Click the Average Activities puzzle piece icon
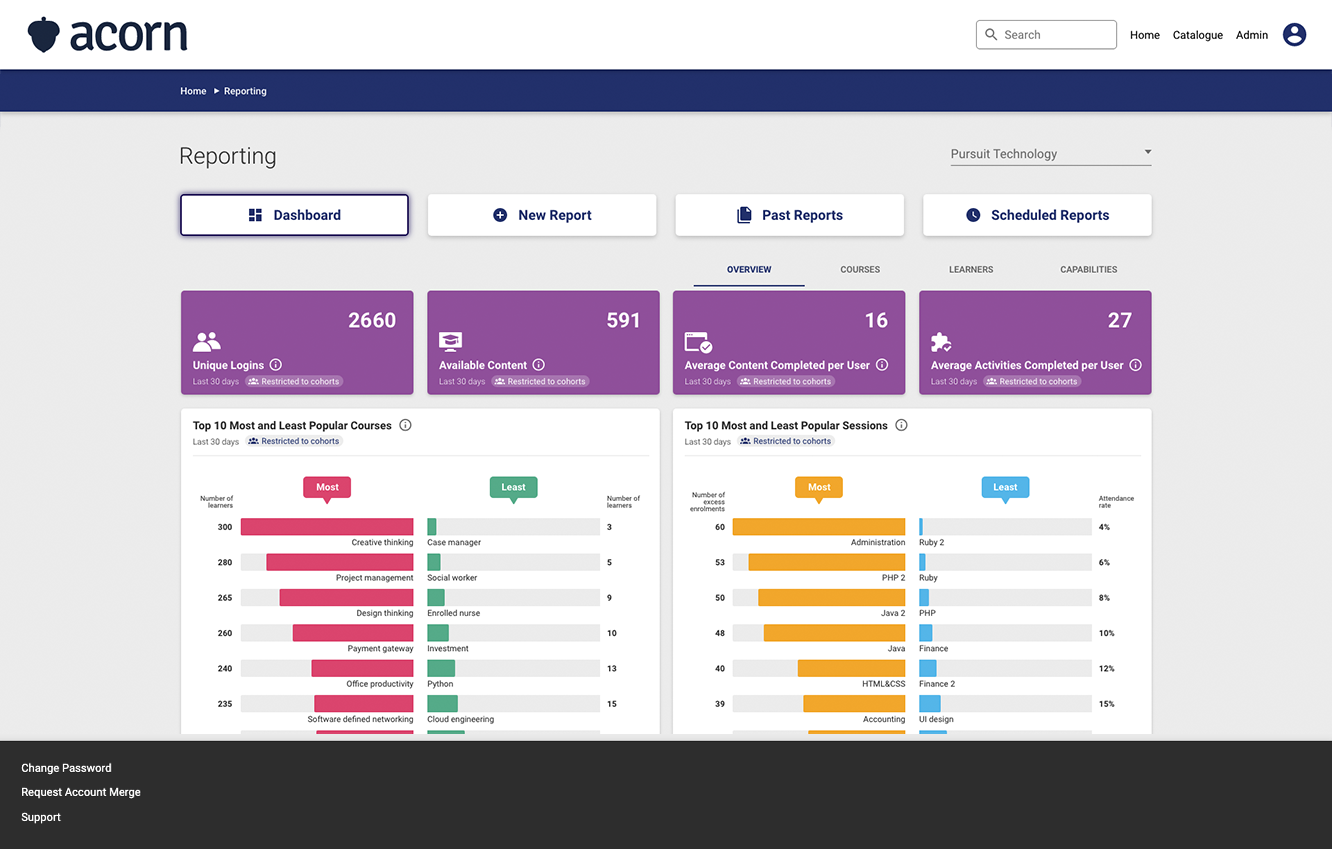The height and width of the screenshot is (849, 1332). tap(941, 342)
